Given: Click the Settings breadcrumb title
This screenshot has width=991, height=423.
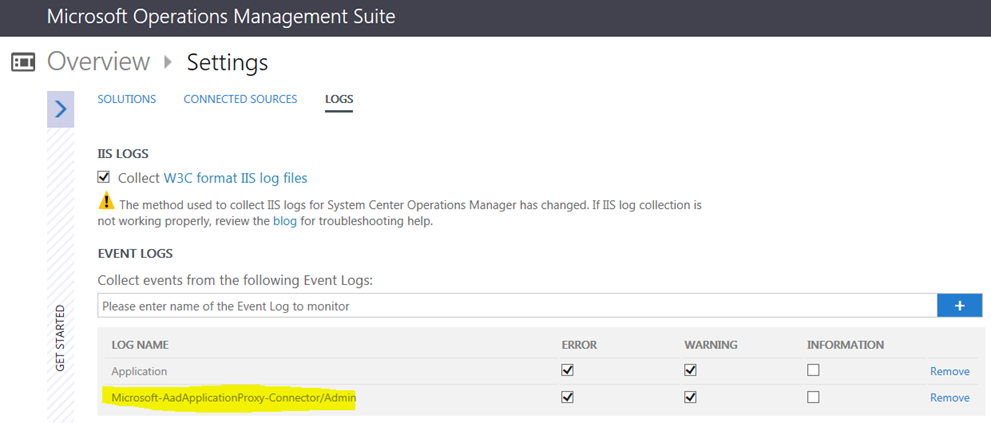Looking at the screenshot, I should pyautogui.click(x=228, y=63).
